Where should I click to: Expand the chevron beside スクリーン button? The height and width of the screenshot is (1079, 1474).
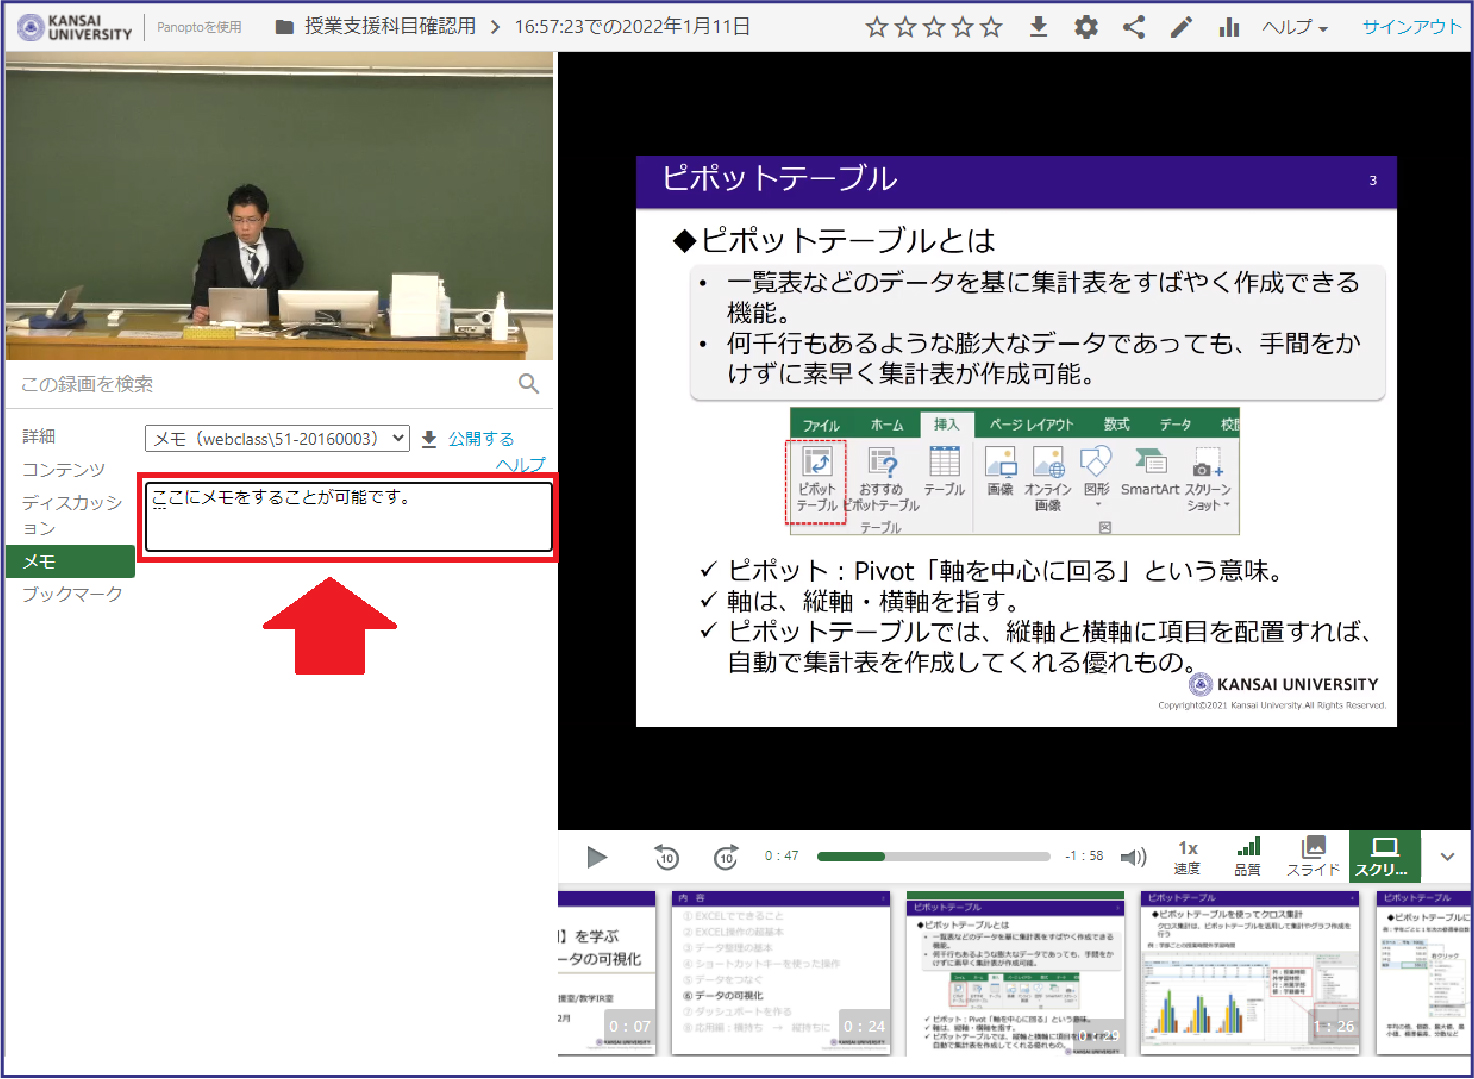click(x=1447, y=856)
